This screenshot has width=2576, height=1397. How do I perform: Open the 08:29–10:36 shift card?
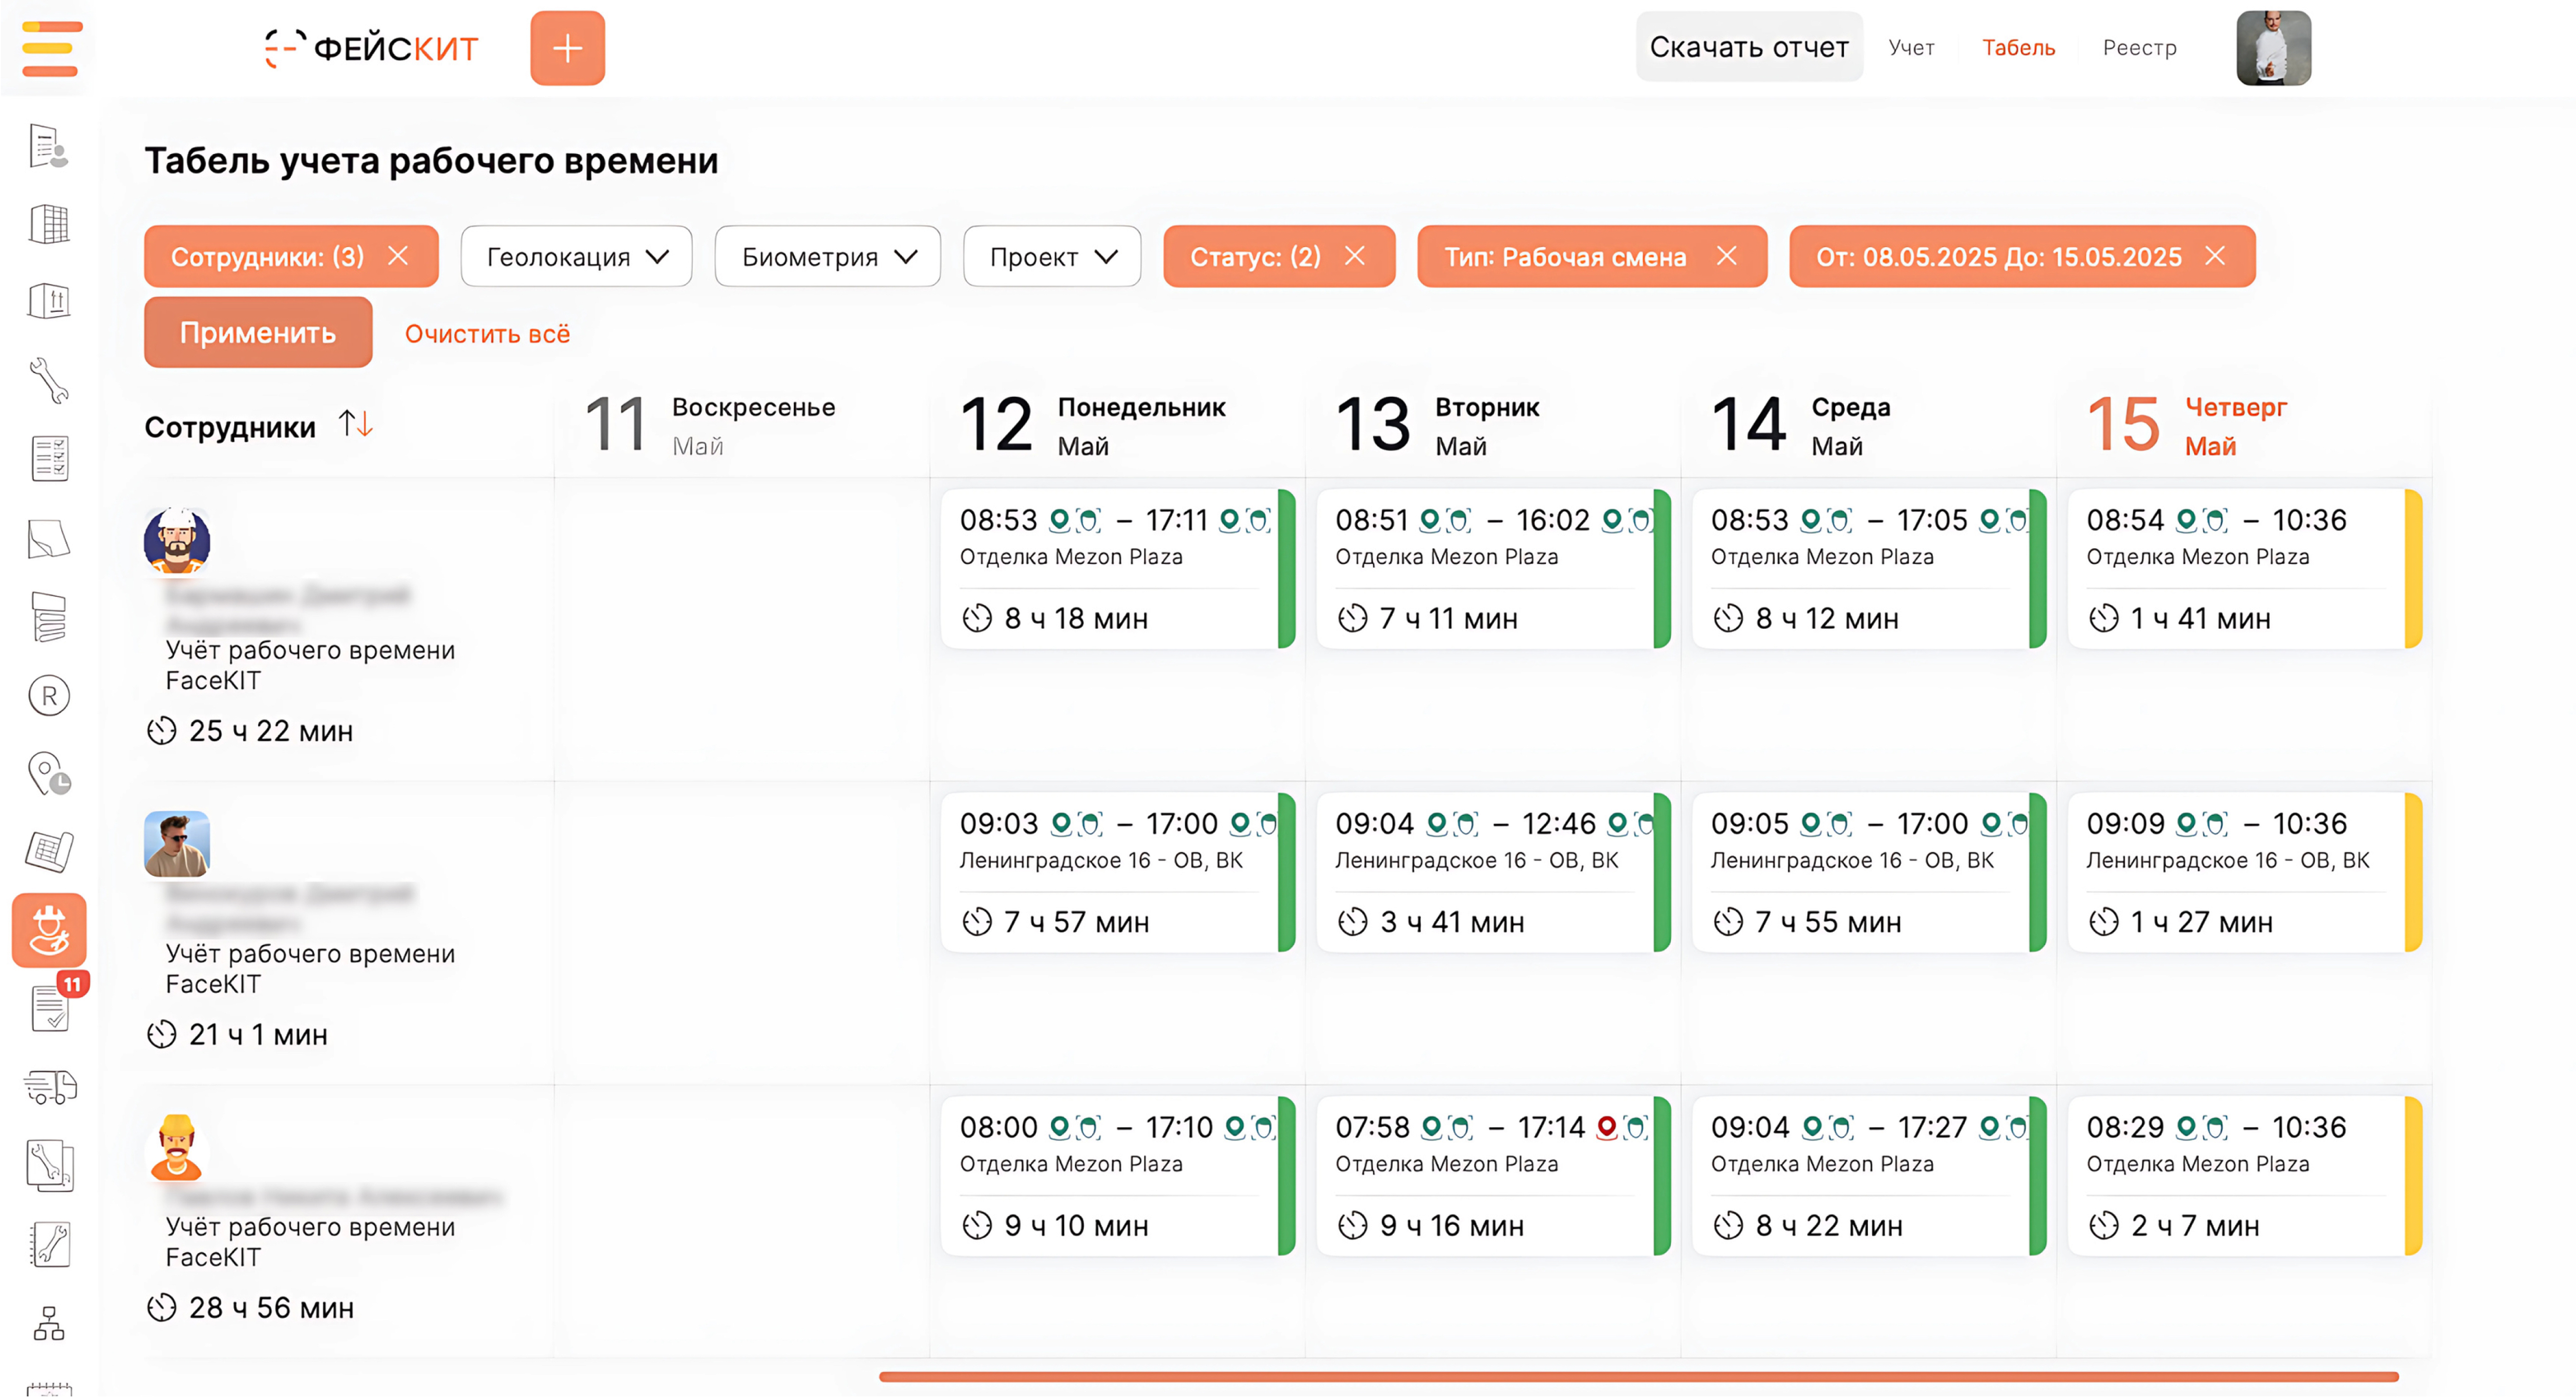pyautogui.click(x=2244, y=1176)
